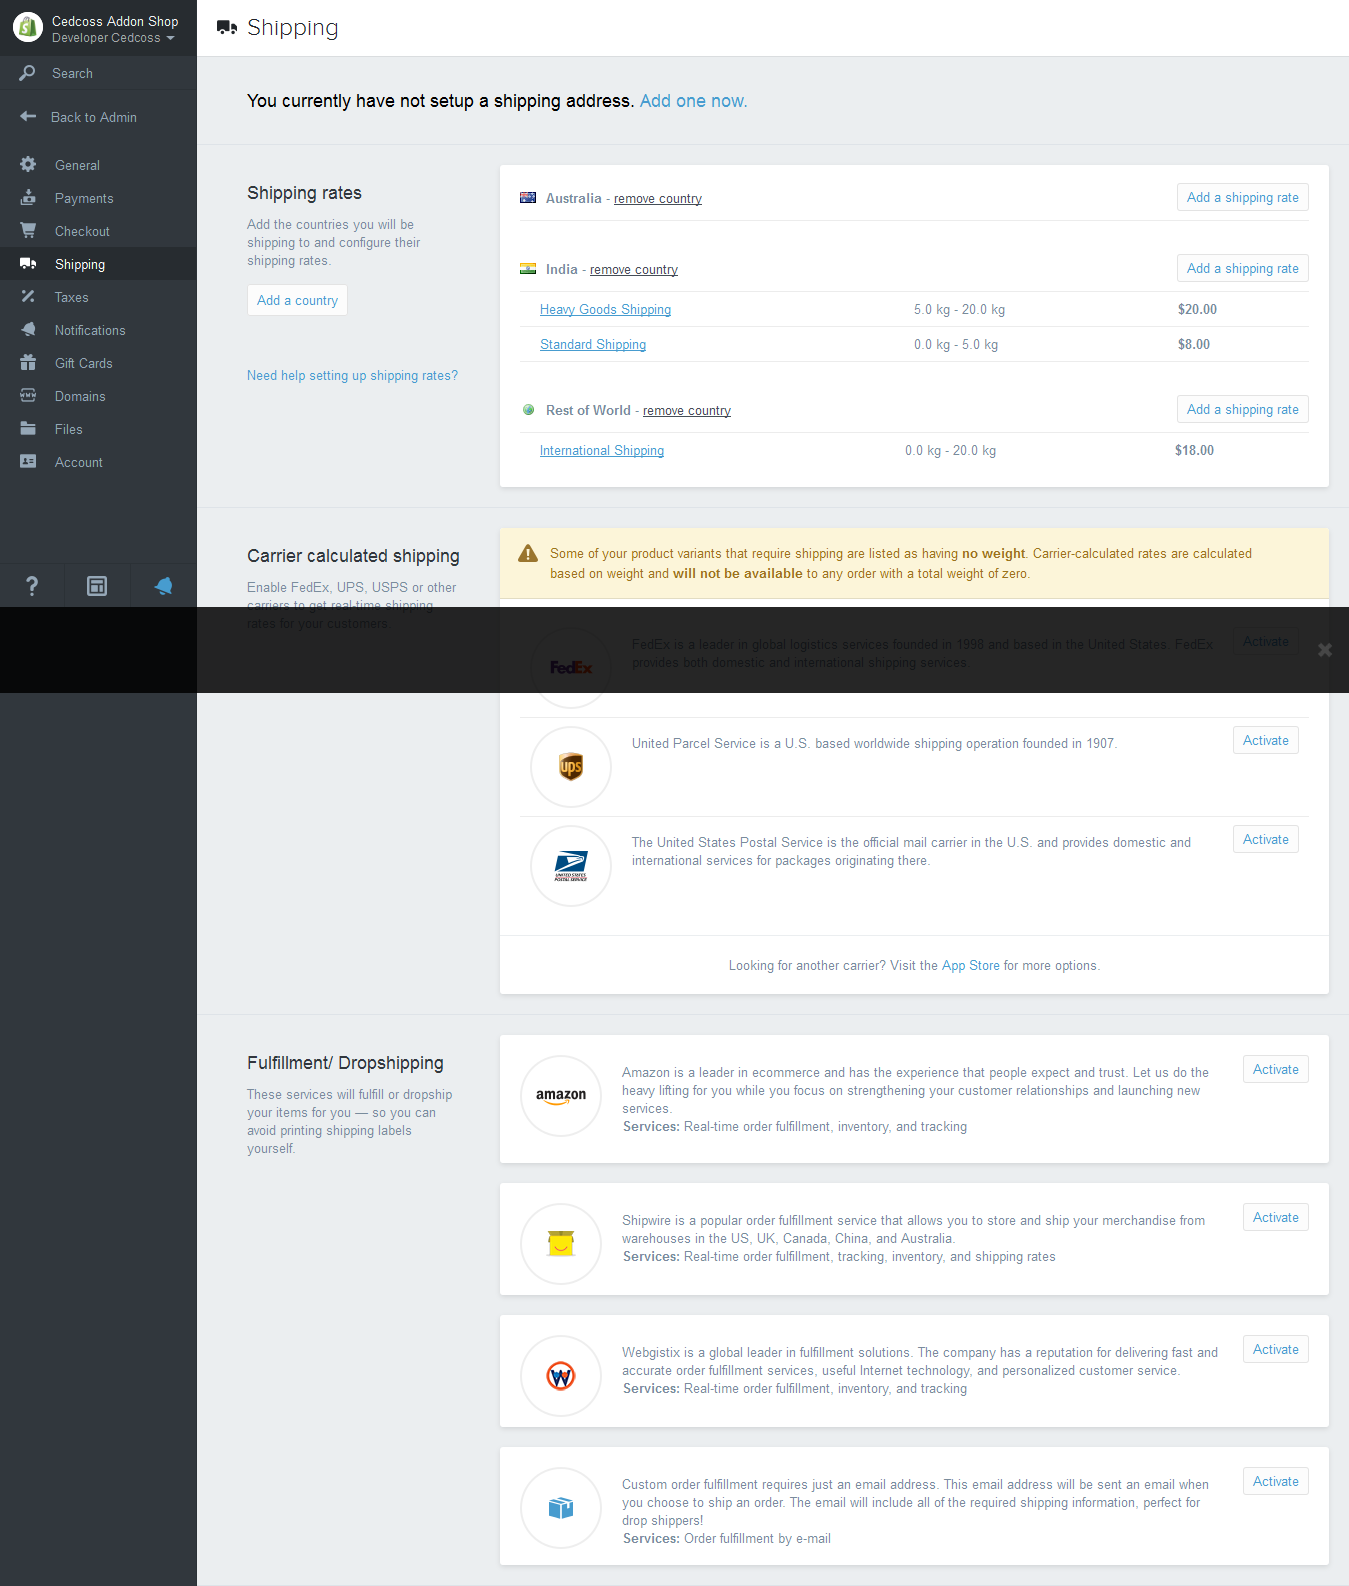Click the General settings gear icon
The width and height of the screenshot is (1349, 1586).
click(x=28, y=165)
